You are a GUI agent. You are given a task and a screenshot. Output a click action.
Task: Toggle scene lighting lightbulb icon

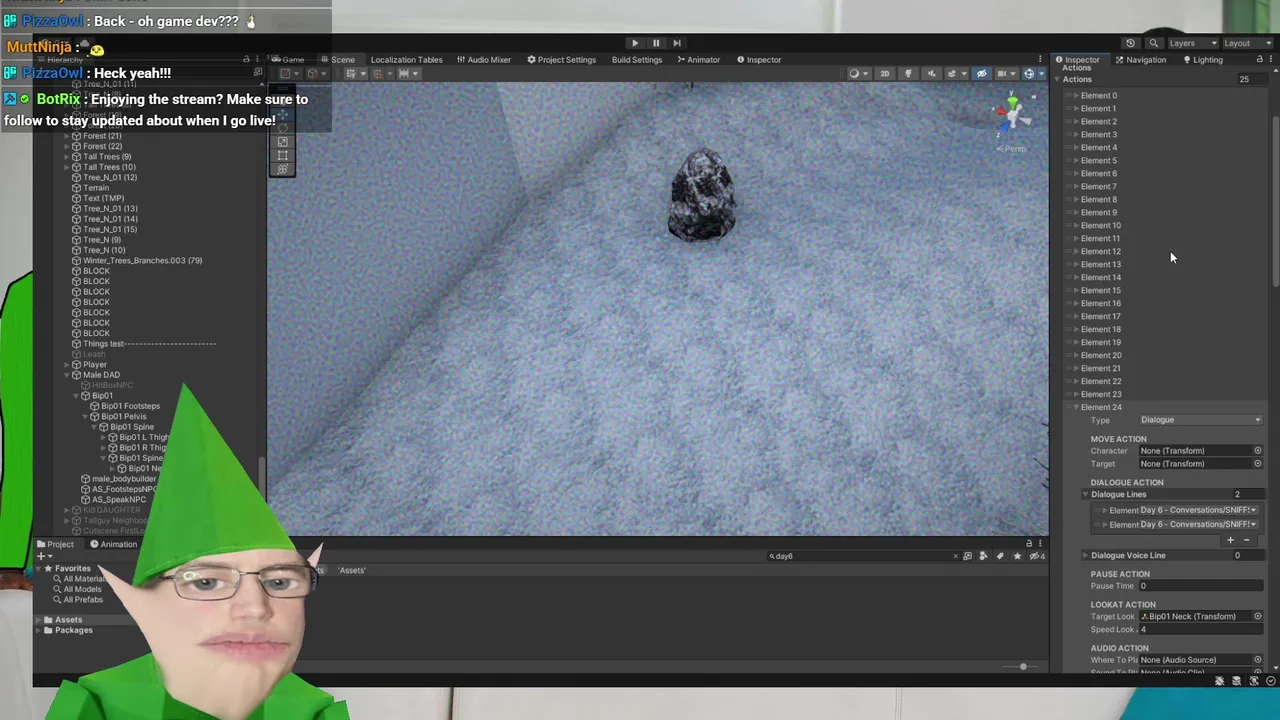coord(908,74)
